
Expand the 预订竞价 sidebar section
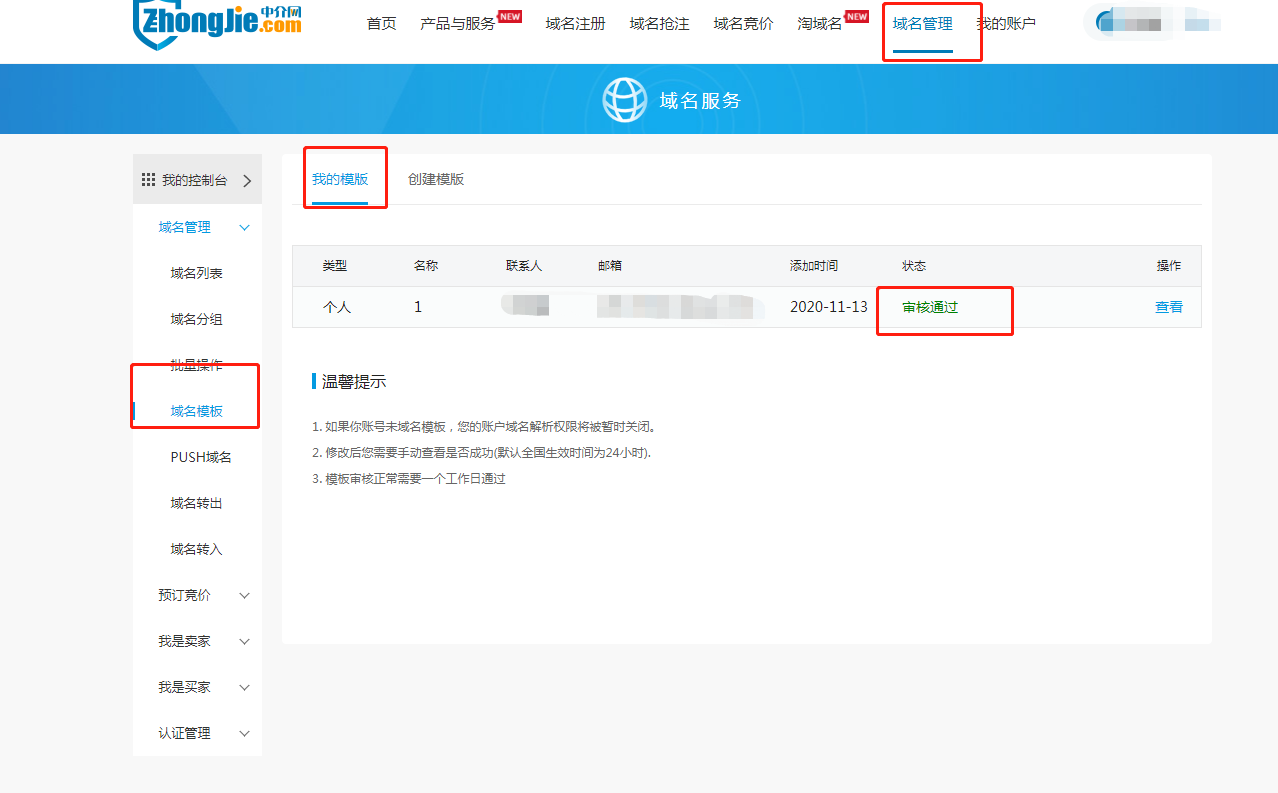pyautogui.click(x=245, y=596)
